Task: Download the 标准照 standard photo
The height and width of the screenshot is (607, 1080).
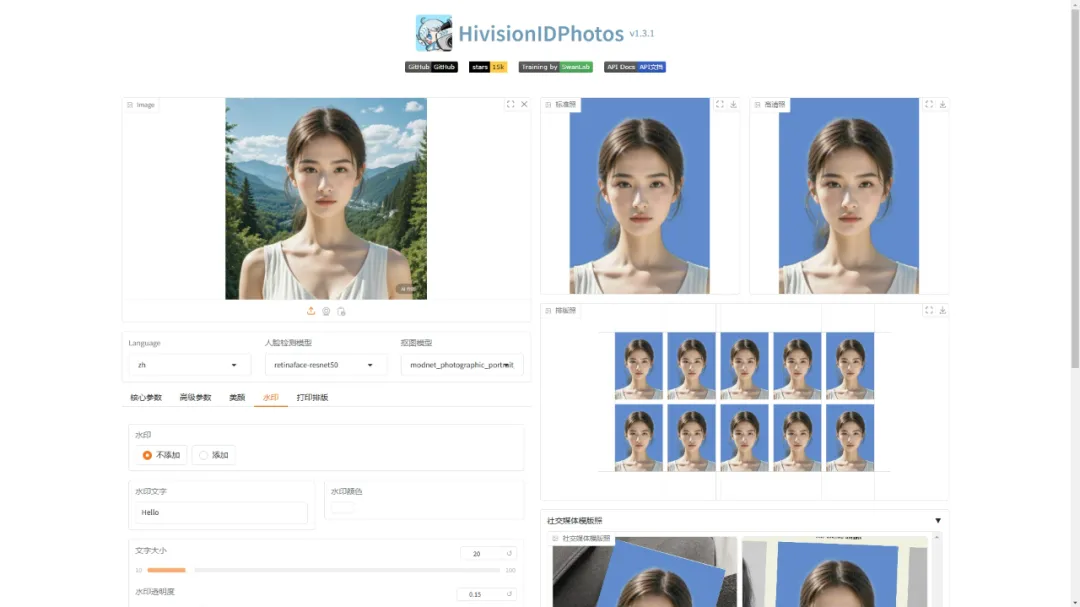Action: point(733,104)
